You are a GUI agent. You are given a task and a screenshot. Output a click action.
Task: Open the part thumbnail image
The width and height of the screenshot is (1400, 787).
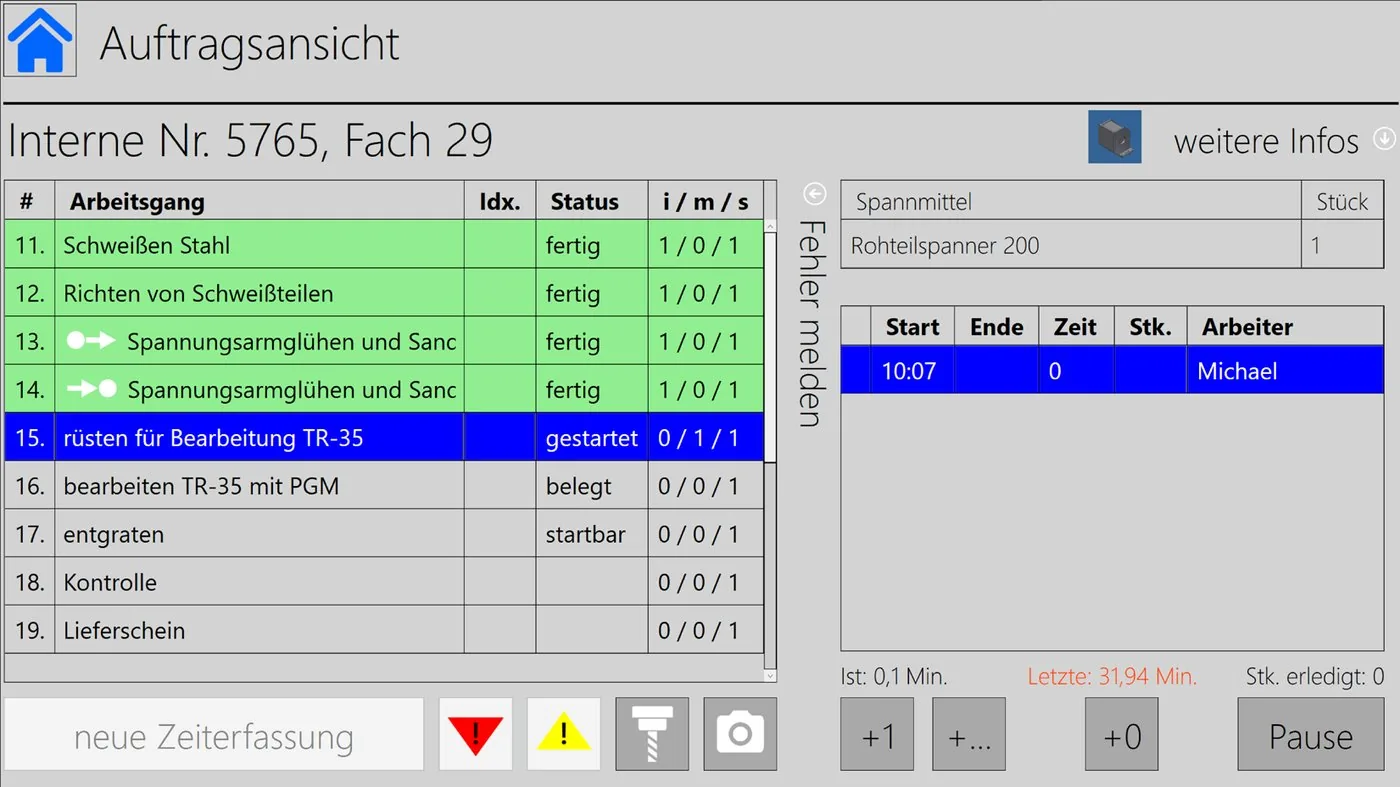1114,137
